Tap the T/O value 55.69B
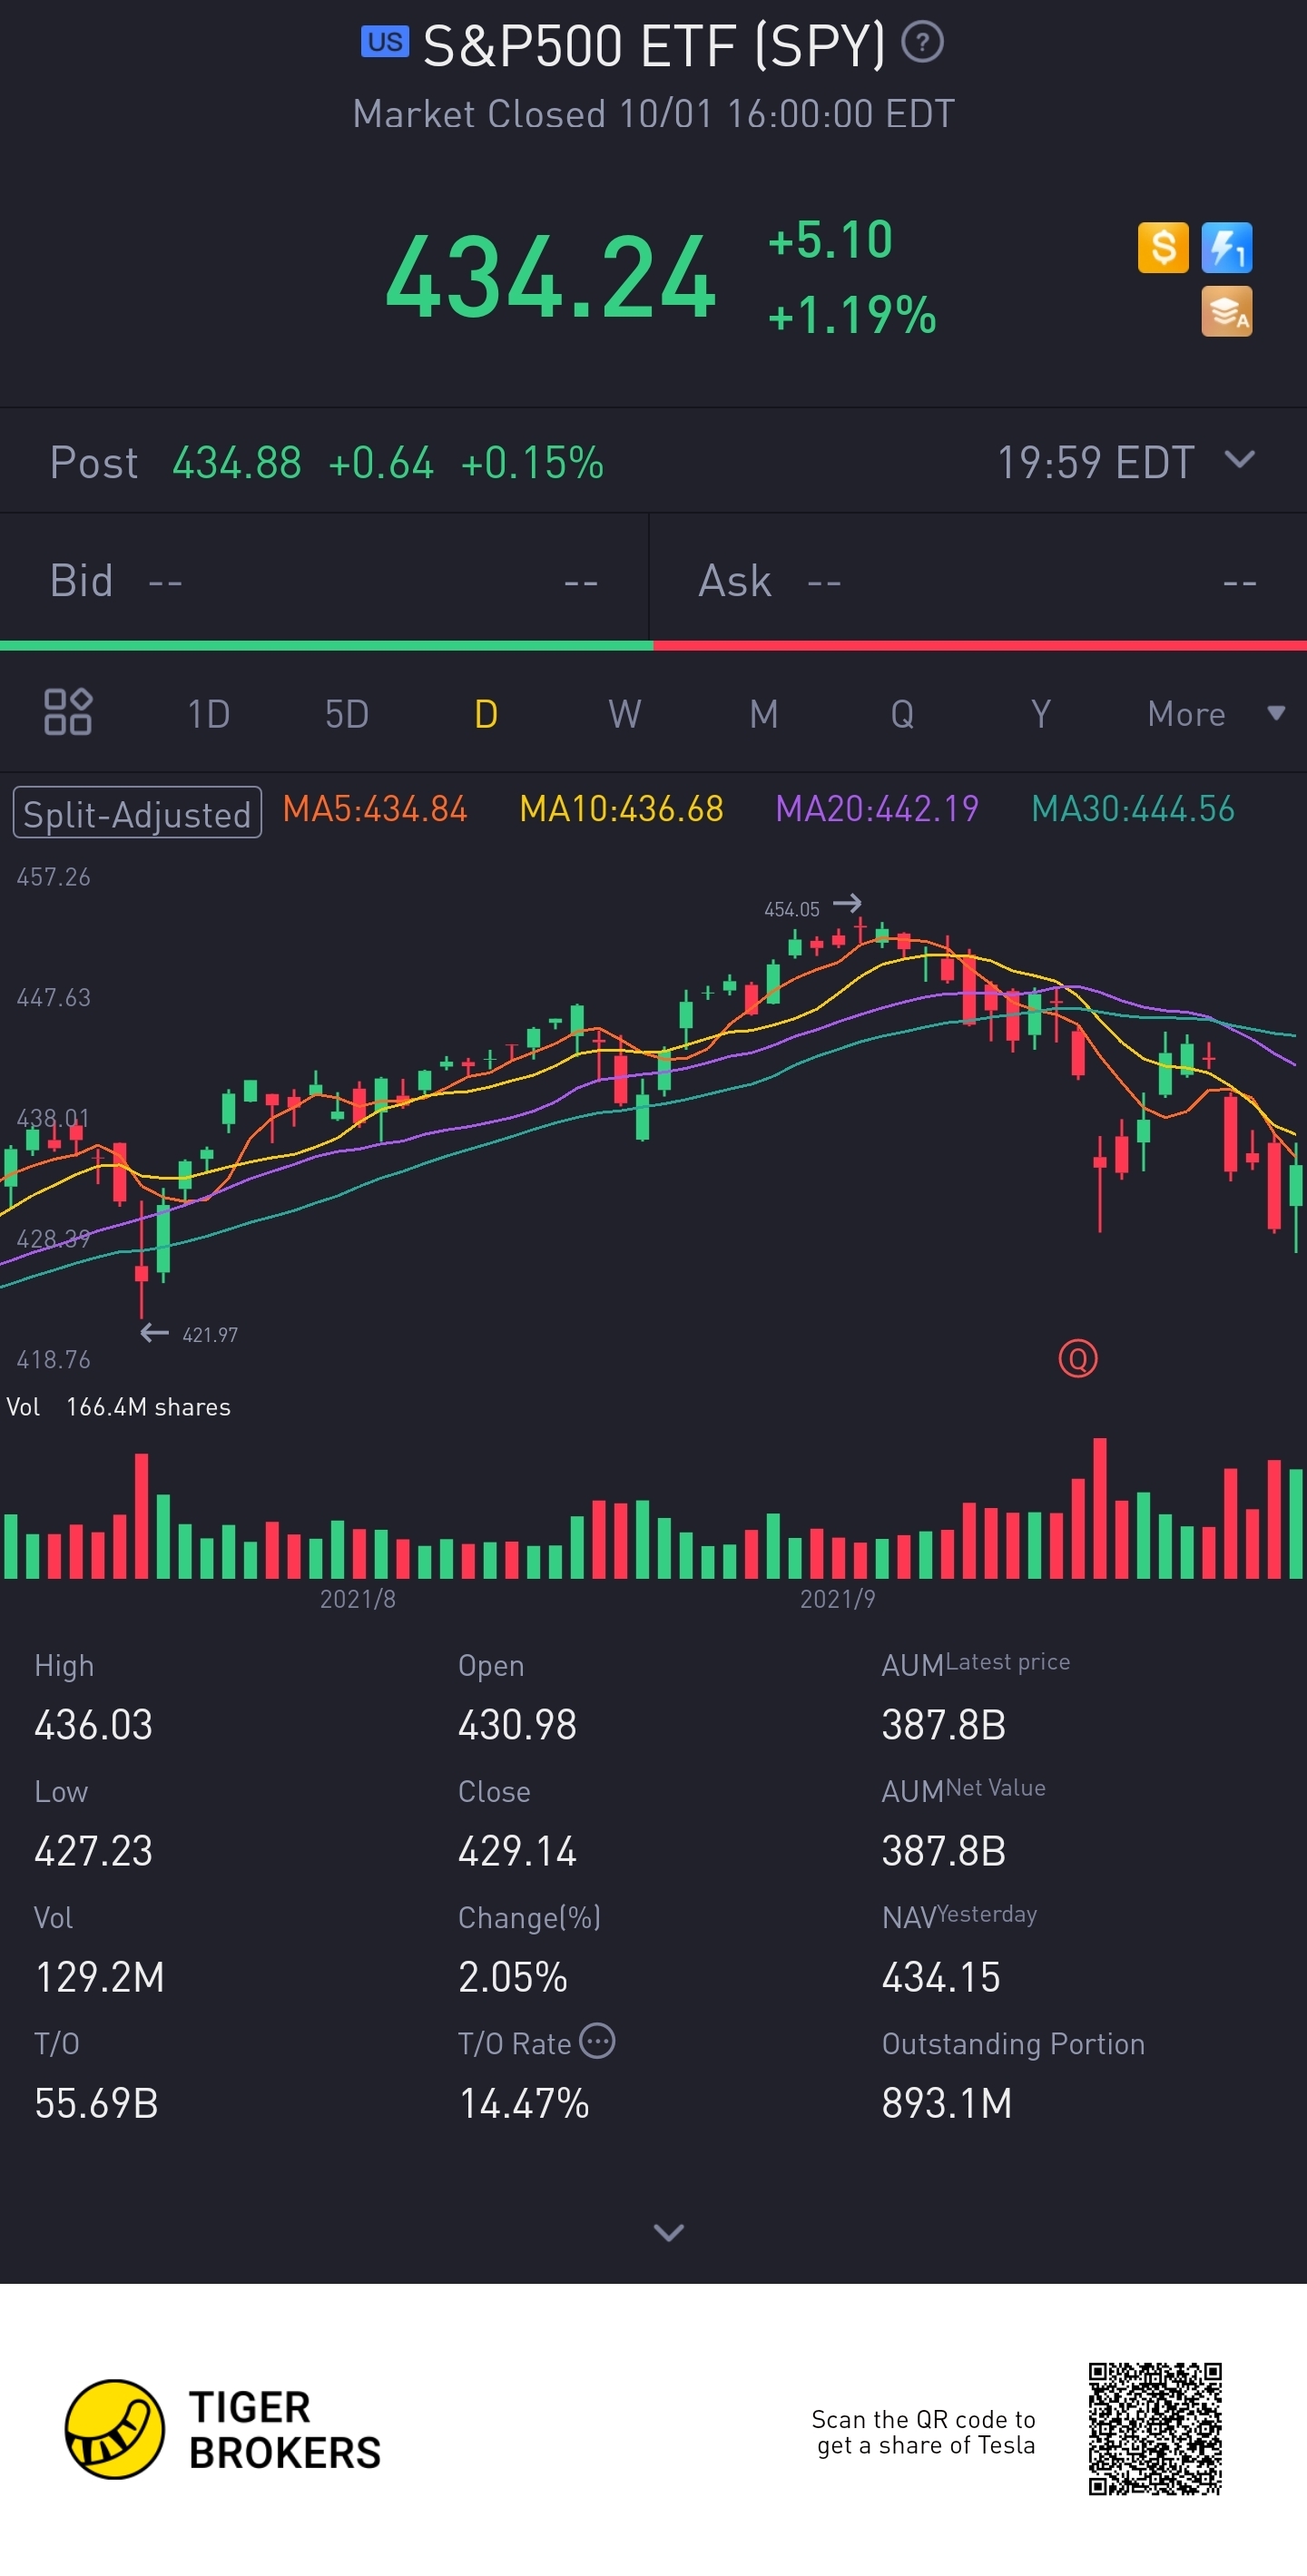 (x=96, y=2103)
